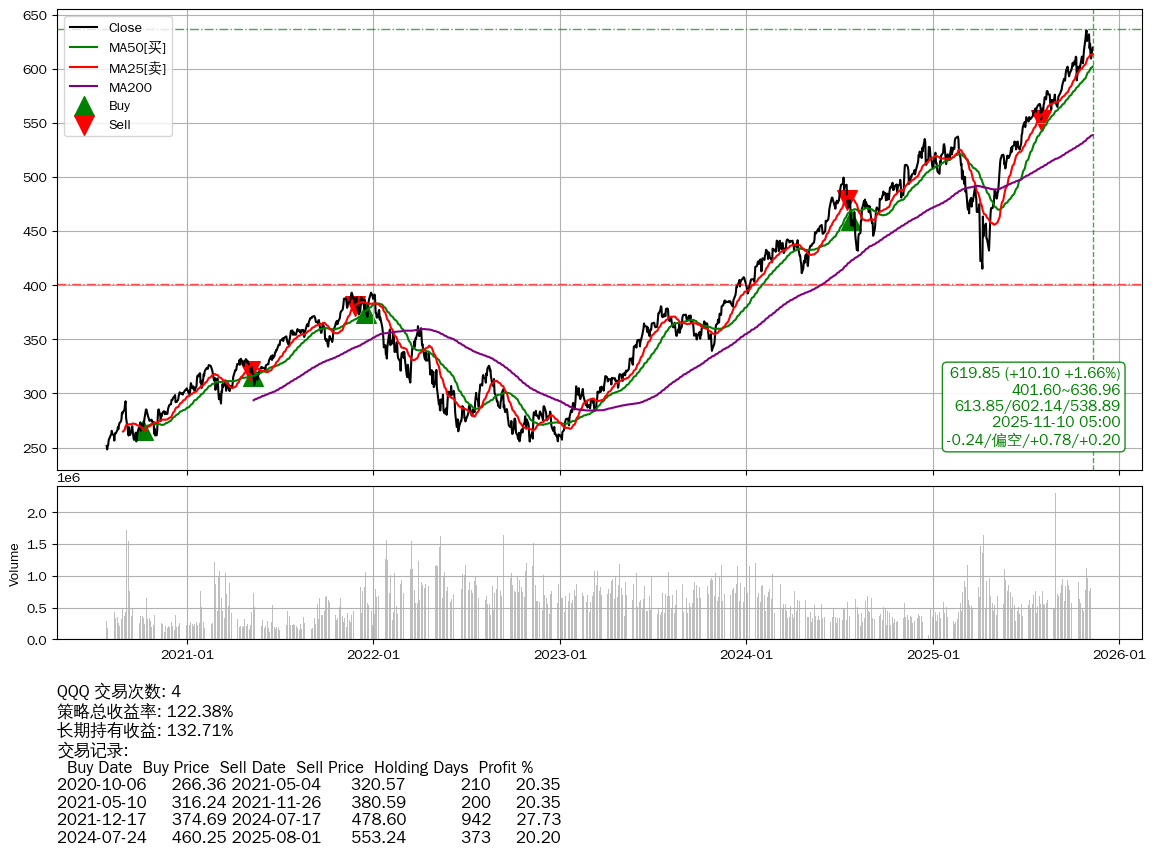Click the Sell marker at July 2024
This screenshot has height=855, width=1156.
(847, 199)
